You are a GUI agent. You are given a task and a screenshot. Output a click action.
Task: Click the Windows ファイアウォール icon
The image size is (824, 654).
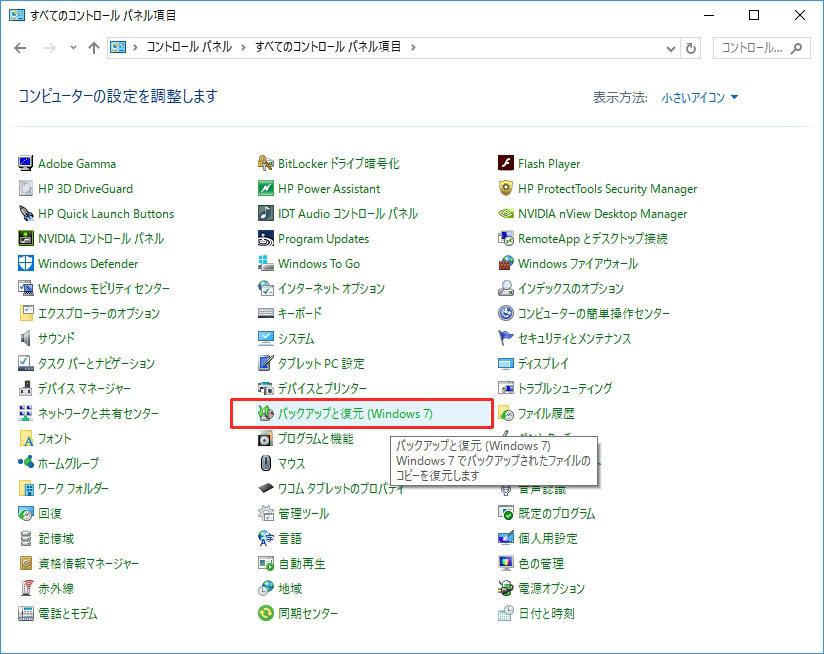click(x=507, y=264)
